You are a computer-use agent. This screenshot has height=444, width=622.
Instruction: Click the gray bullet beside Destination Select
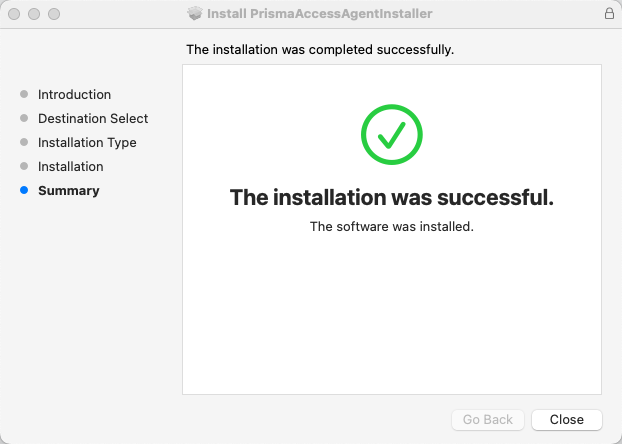pyautogui.click(x=24, y=118)
